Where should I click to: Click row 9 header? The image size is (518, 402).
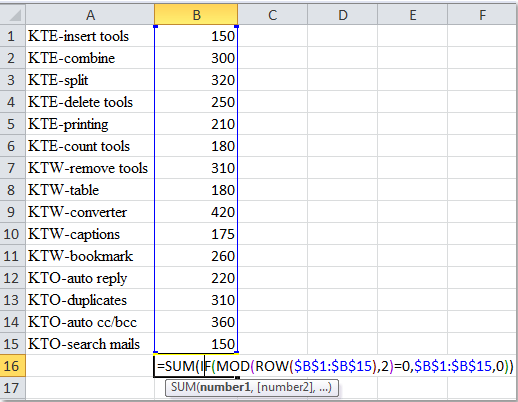tap(13, 212)
